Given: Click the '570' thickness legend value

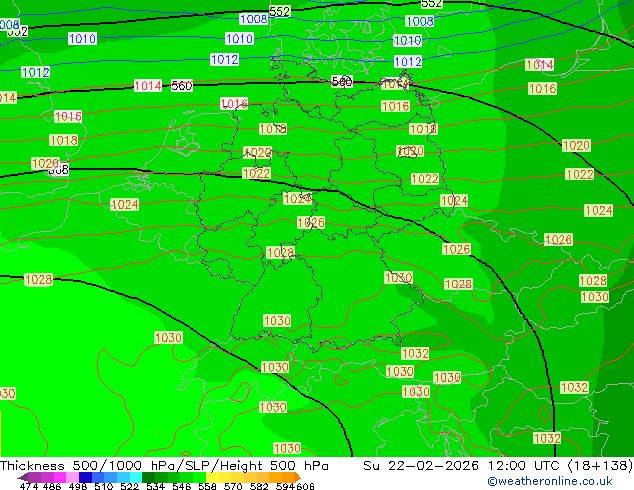Looking at the screenshot, I should click(x=233, y=486).
